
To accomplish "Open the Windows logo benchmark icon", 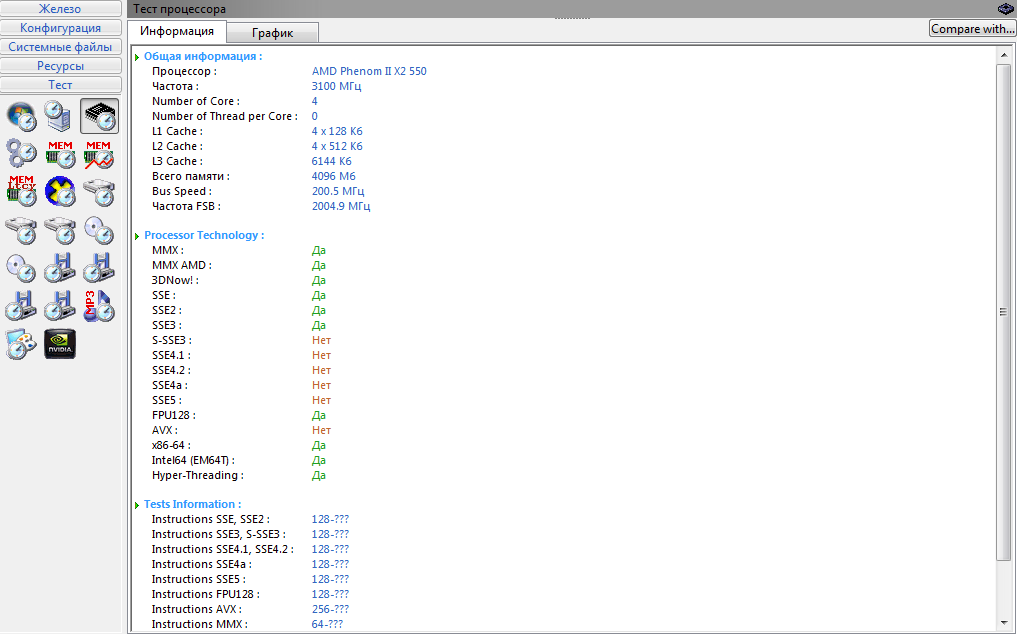I will tap(21, 116).
